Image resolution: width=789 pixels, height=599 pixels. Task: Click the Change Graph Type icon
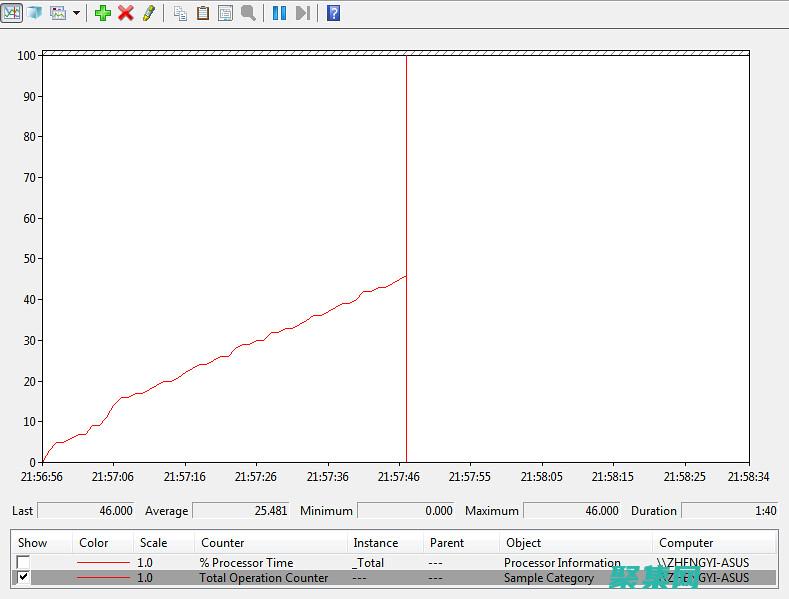[58, 13]
